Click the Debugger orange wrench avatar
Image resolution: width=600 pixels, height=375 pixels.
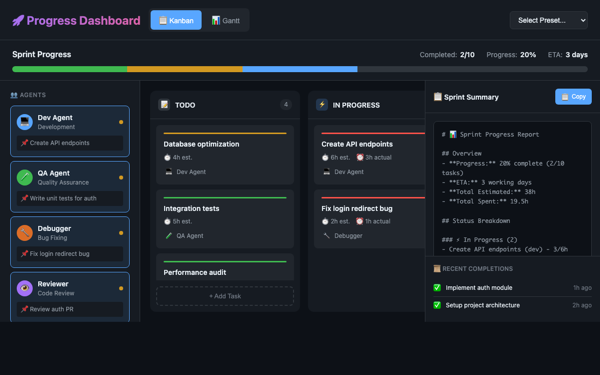point(25,233)
